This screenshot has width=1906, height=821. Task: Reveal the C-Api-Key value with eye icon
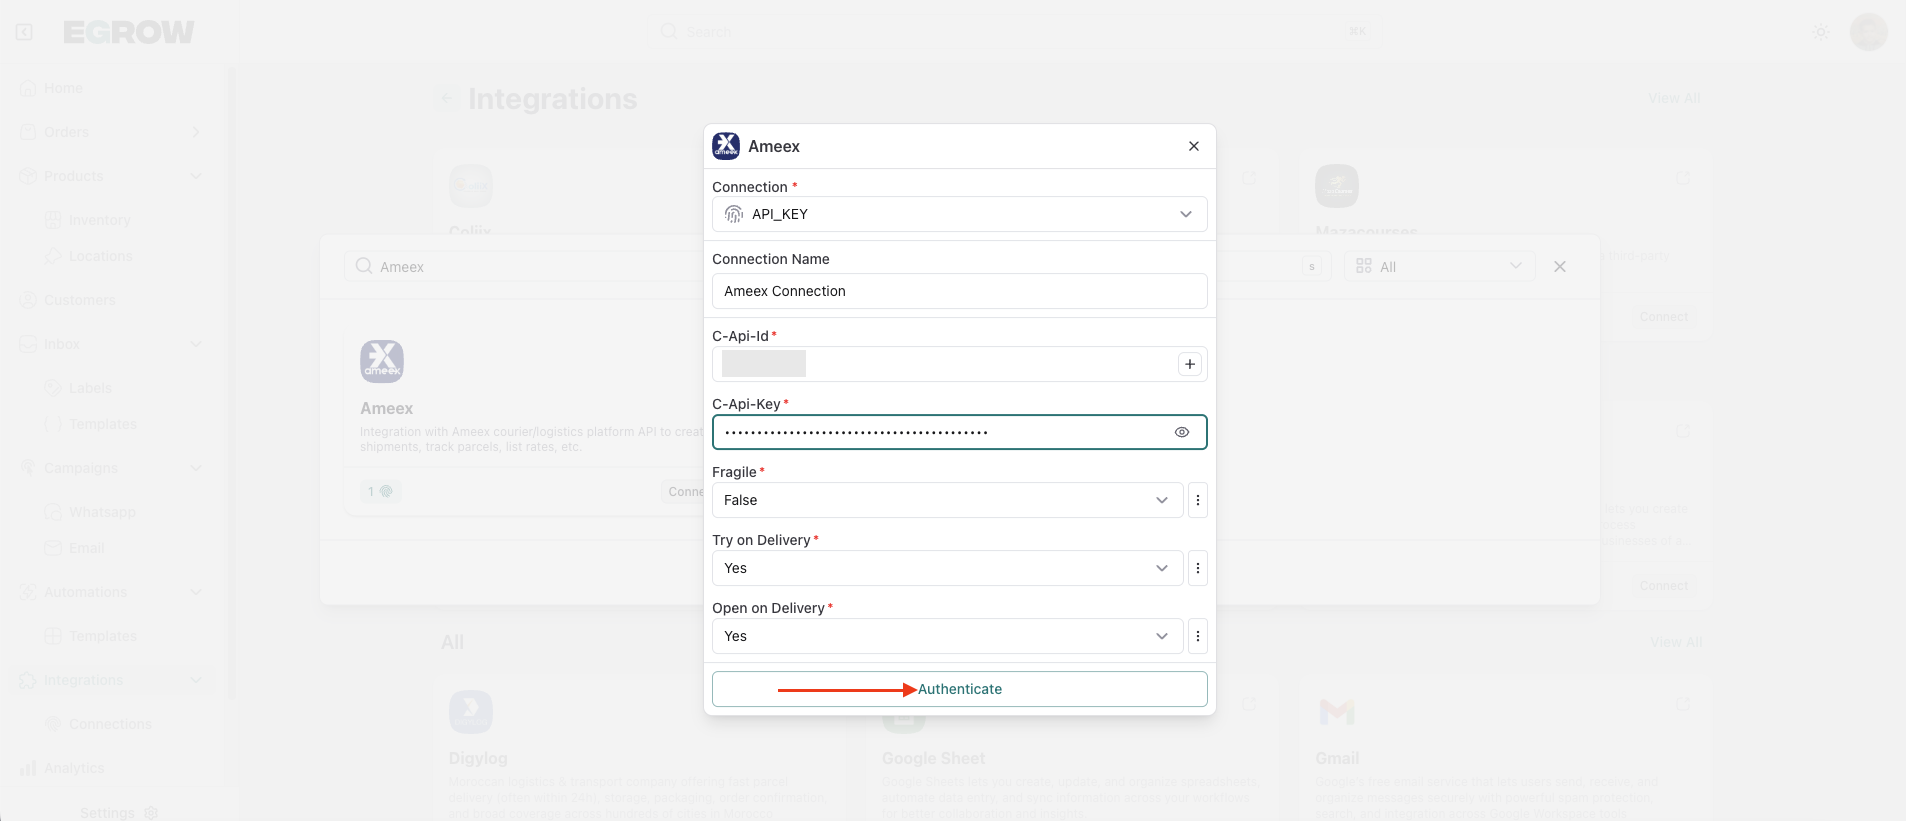tap(1182, 432)
